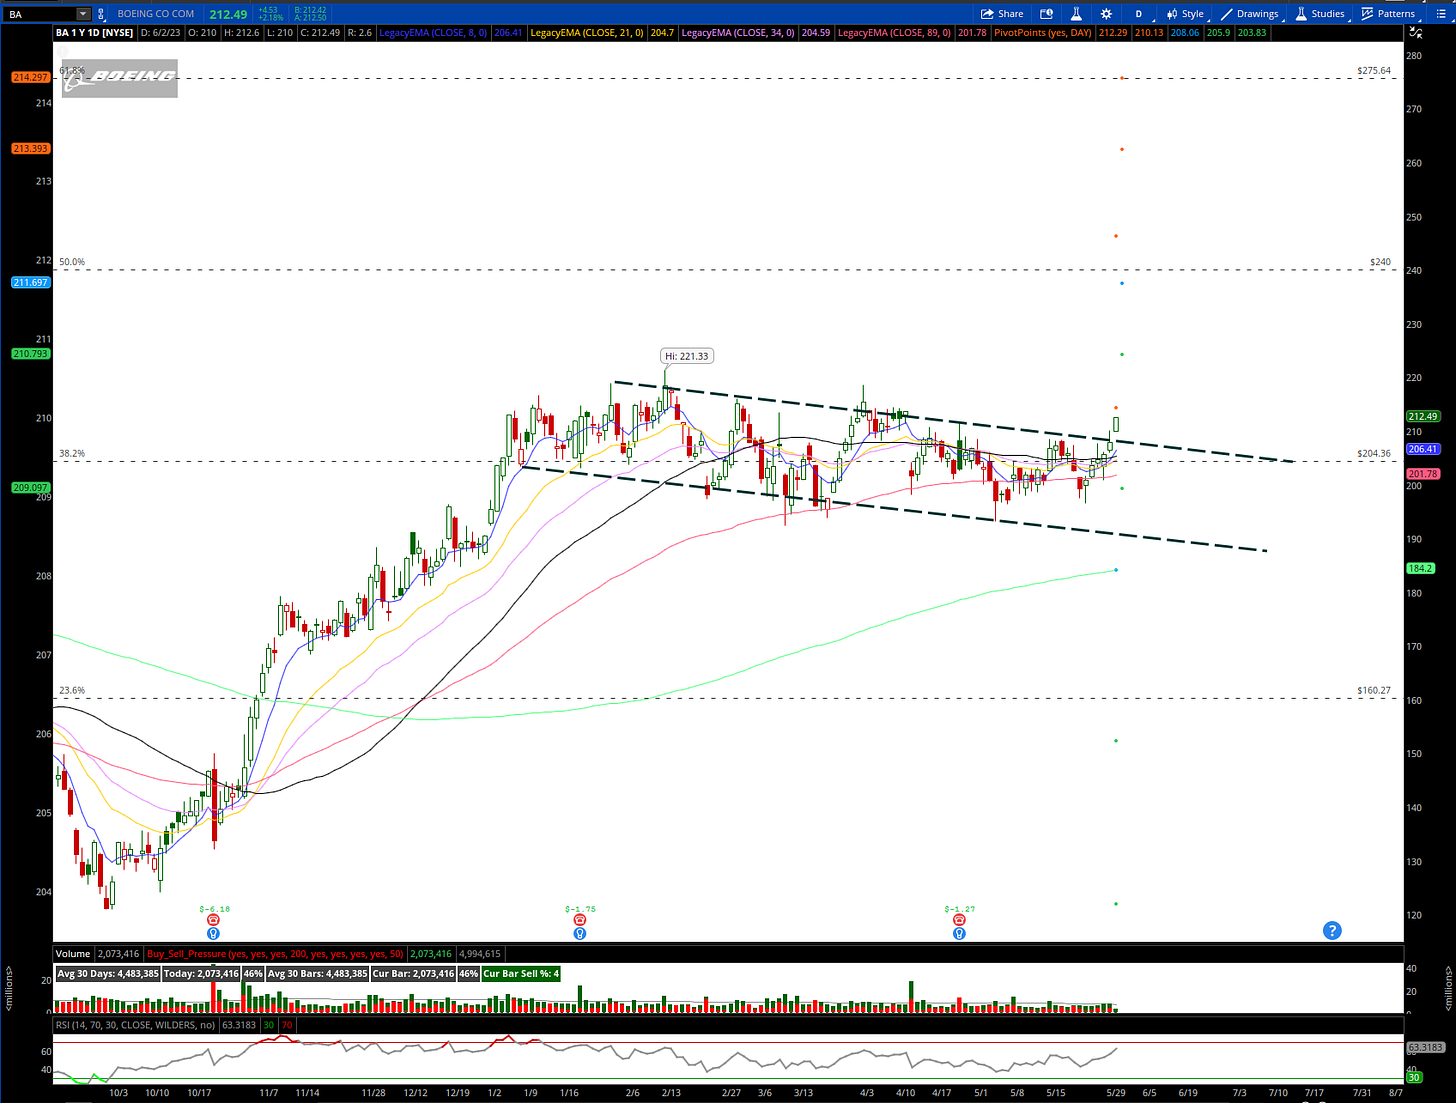This screenshot has width=1456, height=1103.
Task: Click the 63.3183 RSI axis tag
Action: click(1423, 1047)
